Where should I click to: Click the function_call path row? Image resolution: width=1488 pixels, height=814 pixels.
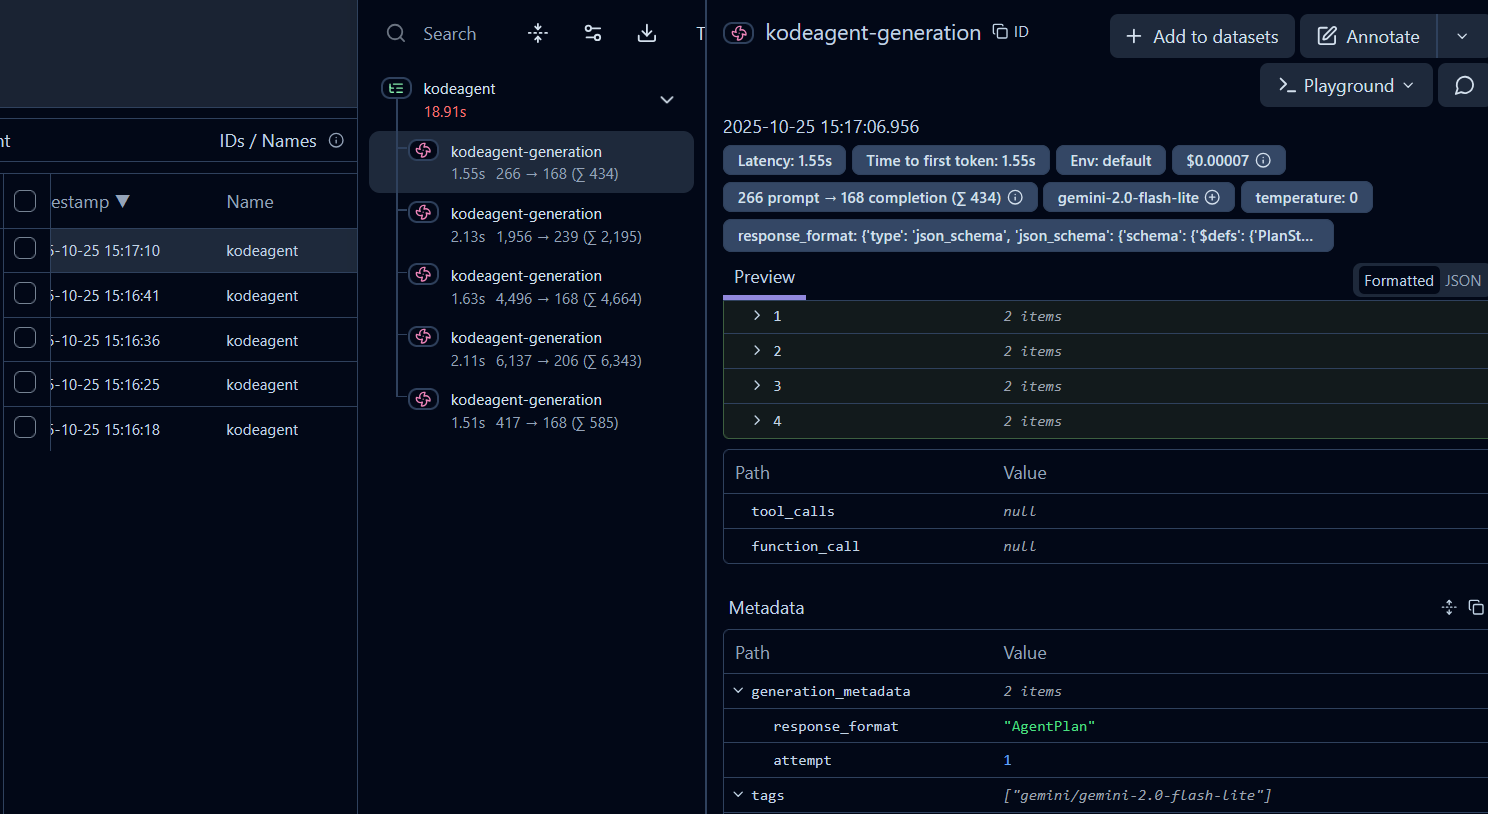click(x=1105, y=546)
